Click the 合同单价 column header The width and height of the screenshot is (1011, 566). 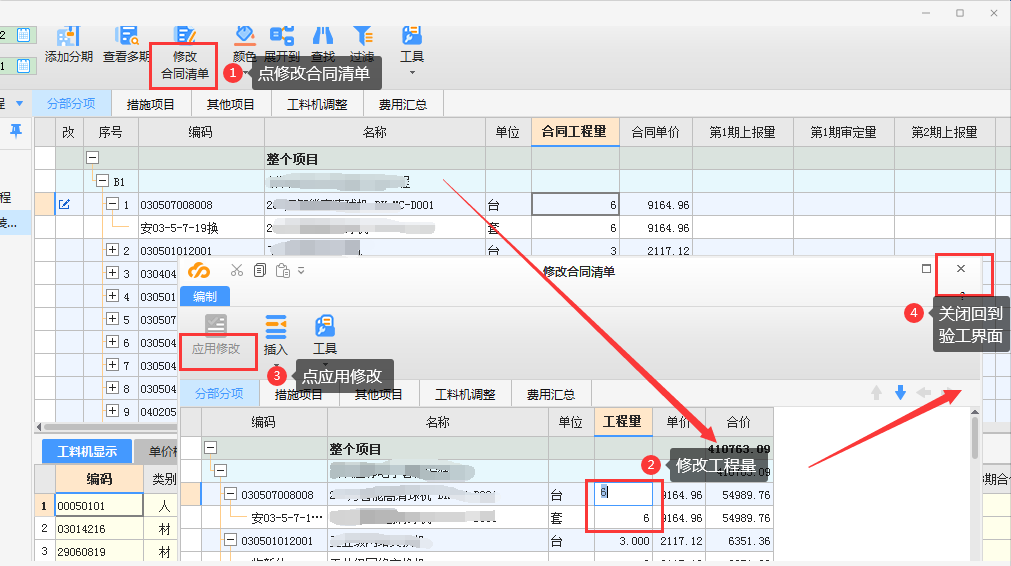coord(655,132)
